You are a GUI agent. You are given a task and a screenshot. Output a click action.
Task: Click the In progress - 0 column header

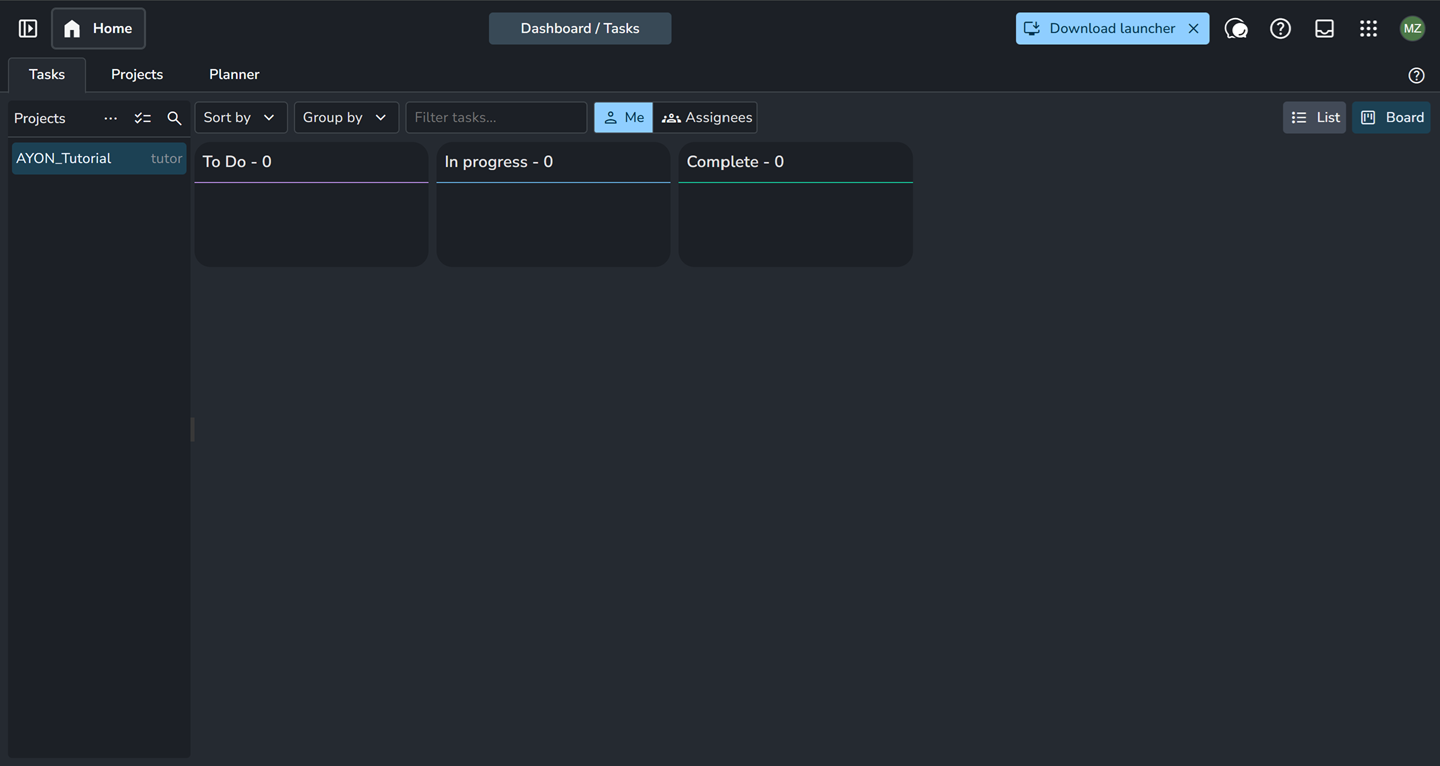click(x=553, y=162)
